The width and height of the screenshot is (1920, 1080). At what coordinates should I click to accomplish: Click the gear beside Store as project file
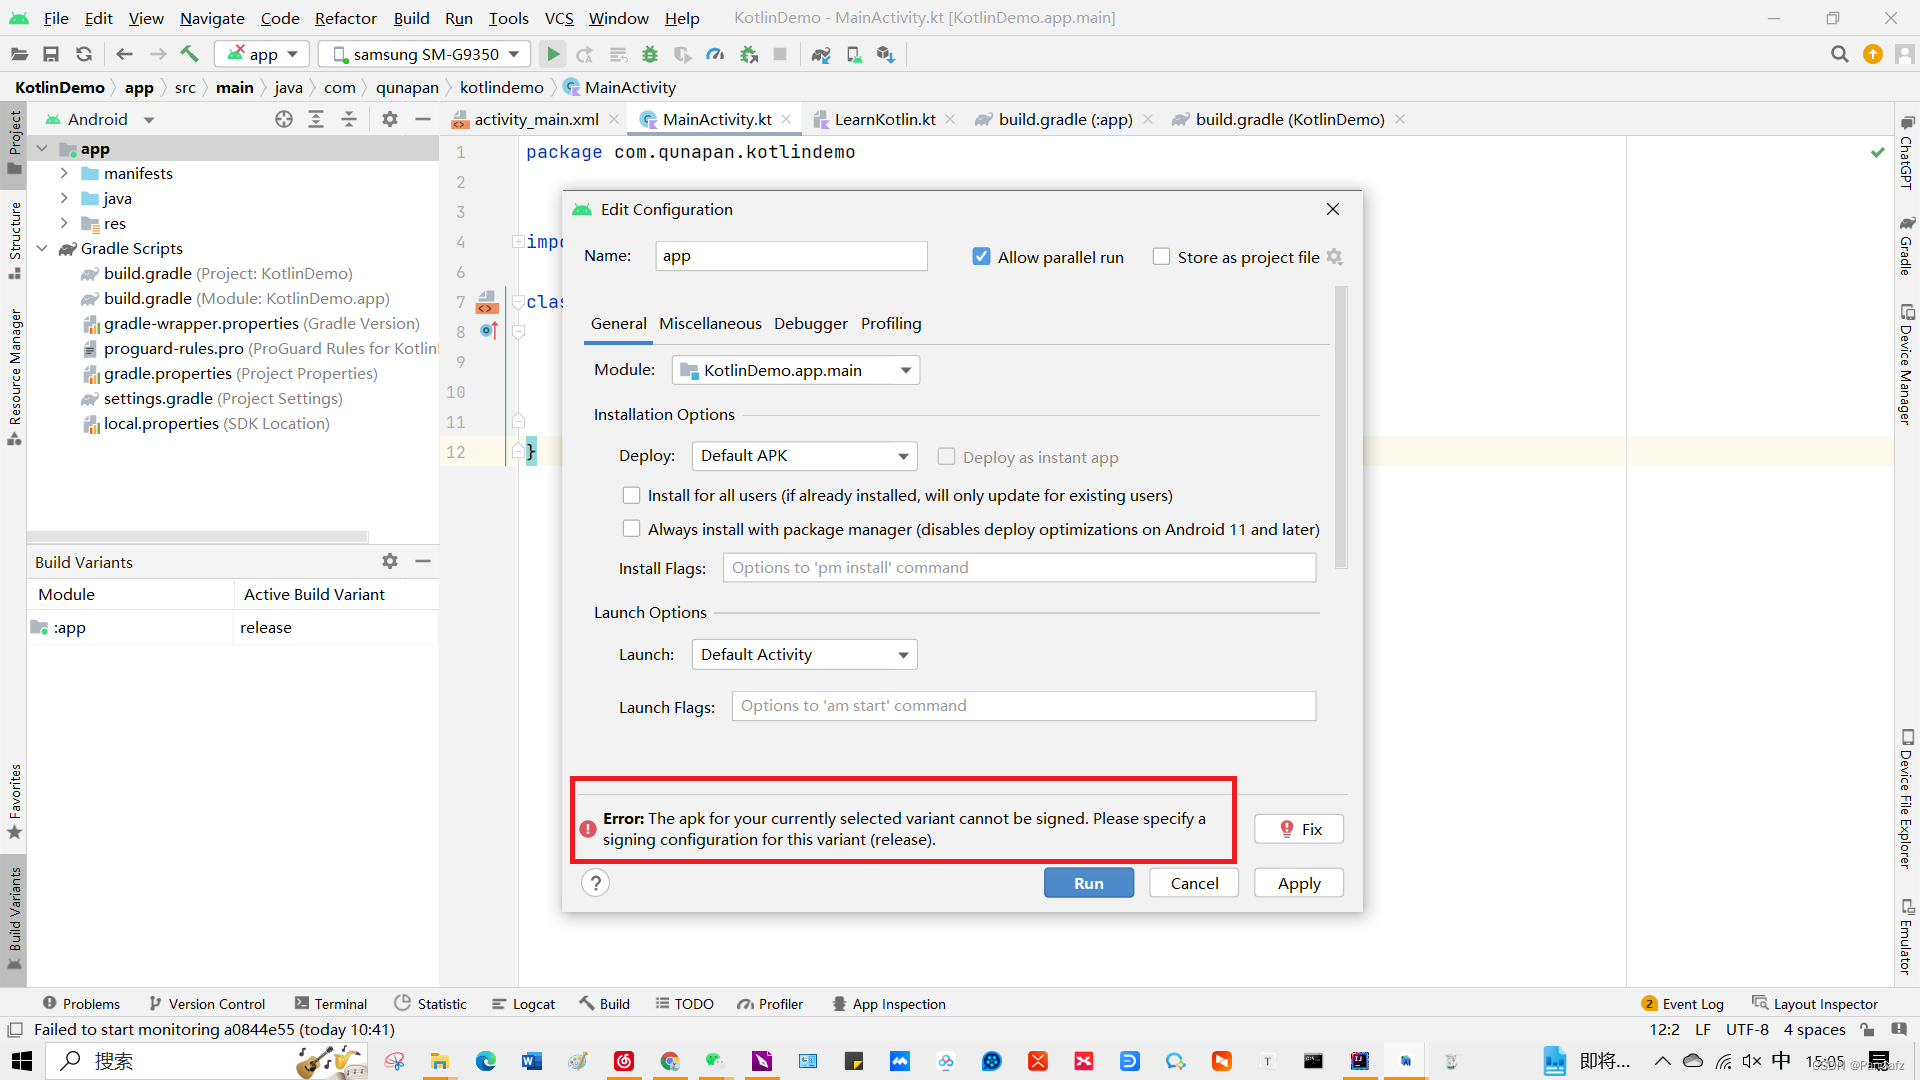[1334, 257]
